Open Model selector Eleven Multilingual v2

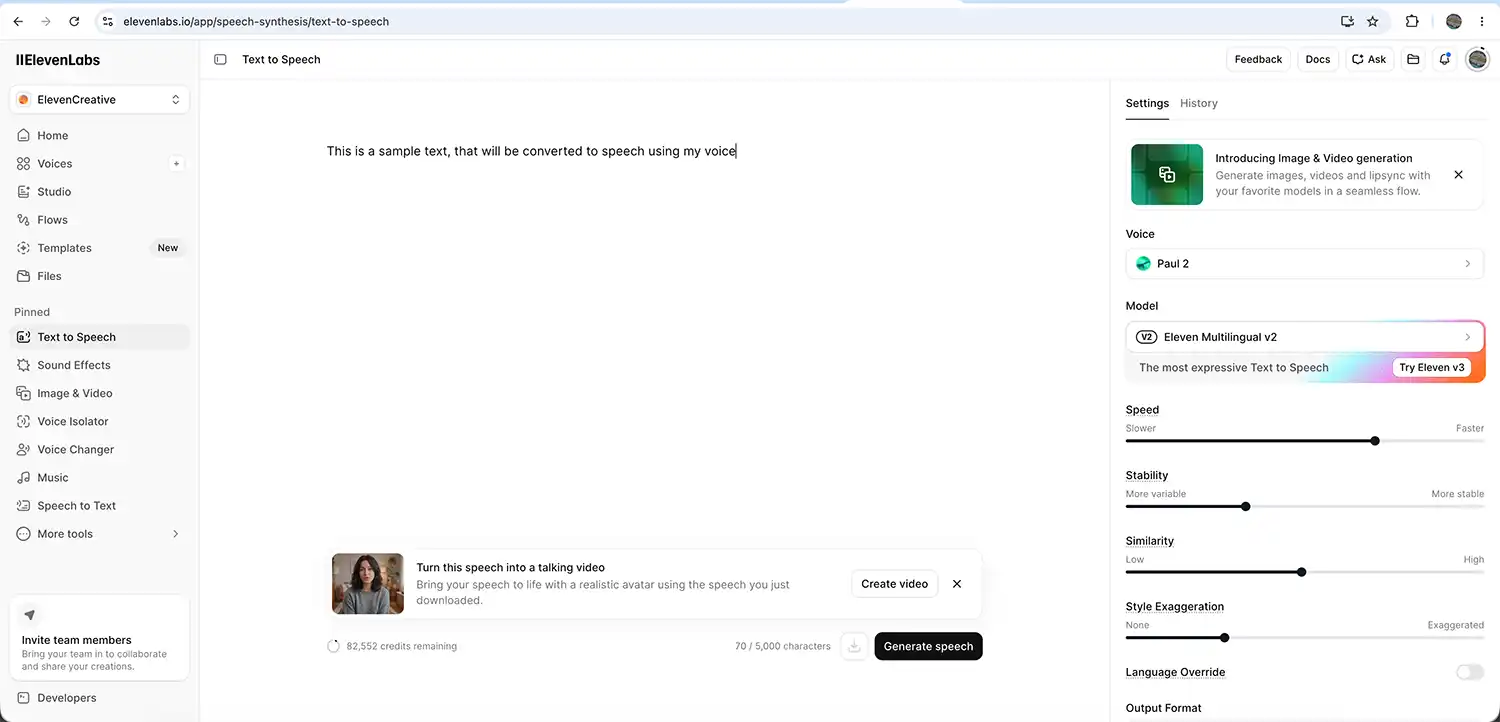point(1305,338)
